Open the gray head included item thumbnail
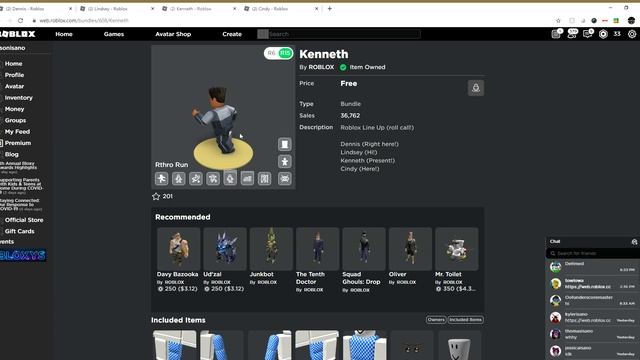The width and height of the screenshot is (640, 360). tap(460, 345)
